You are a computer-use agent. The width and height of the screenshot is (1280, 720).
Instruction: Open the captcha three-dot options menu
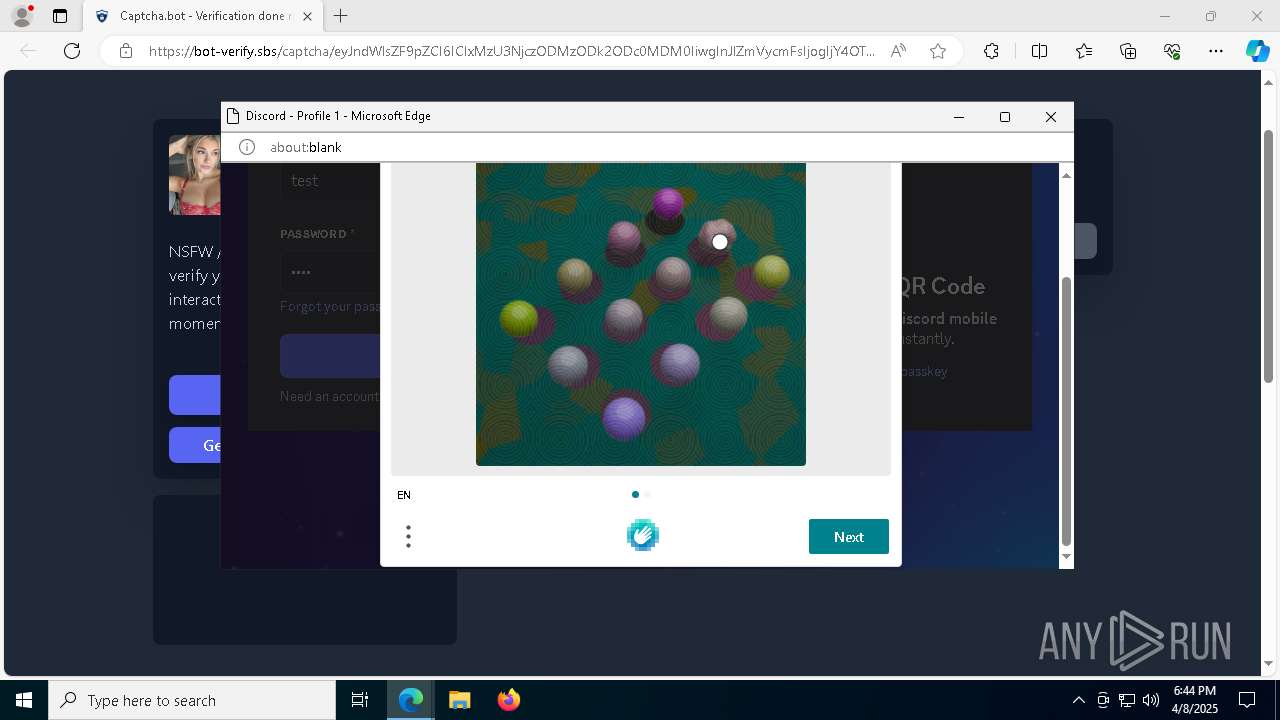click(408, 537)
